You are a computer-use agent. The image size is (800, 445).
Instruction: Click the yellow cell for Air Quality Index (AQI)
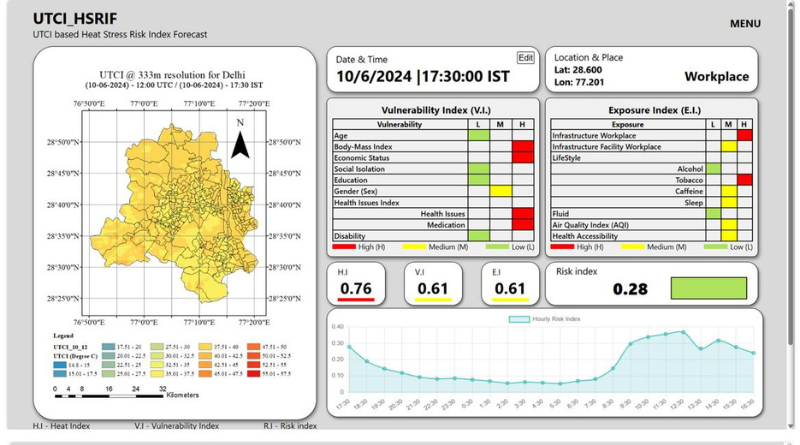pyautogui.click(x=729, y=225)
